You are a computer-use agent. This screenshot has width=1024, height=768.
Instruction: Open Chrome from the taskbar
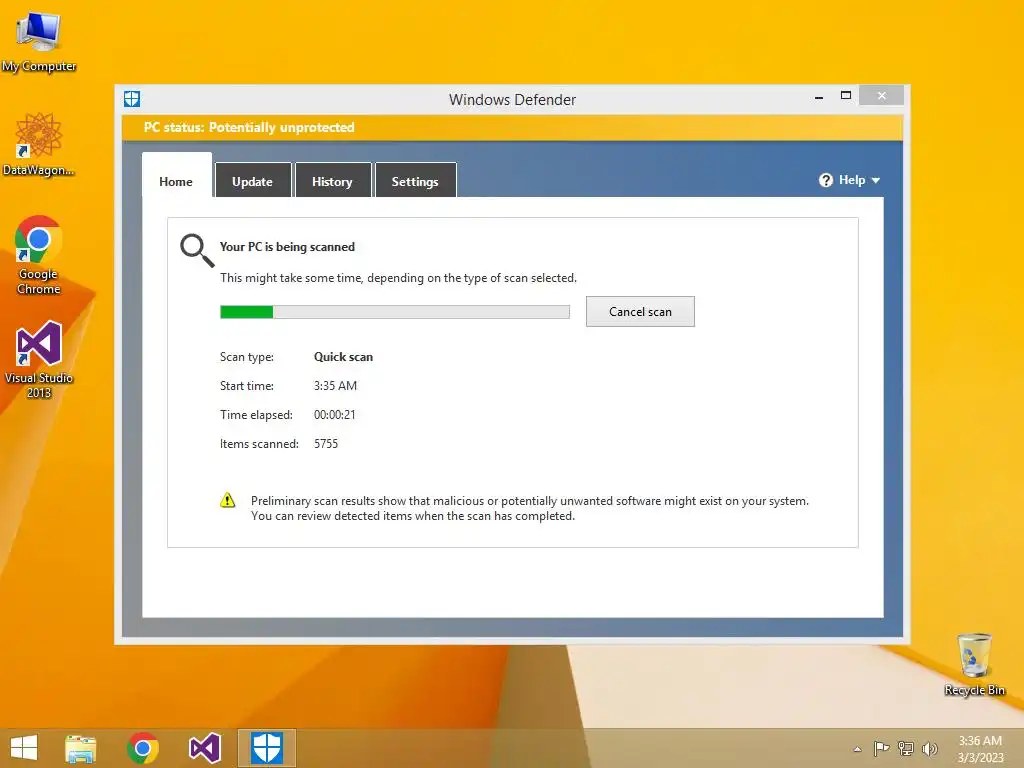click(x=143, y=748)
